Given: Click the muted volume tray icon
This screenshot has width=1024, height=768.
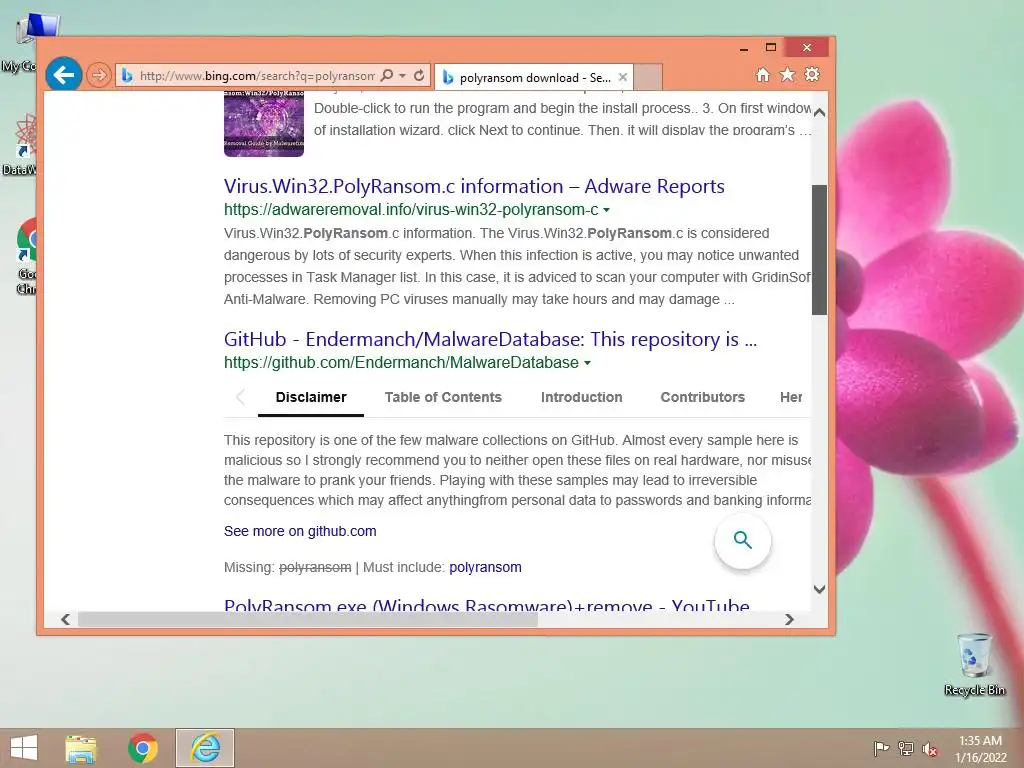Looking at the screenshot, I should tap(930, 748).
